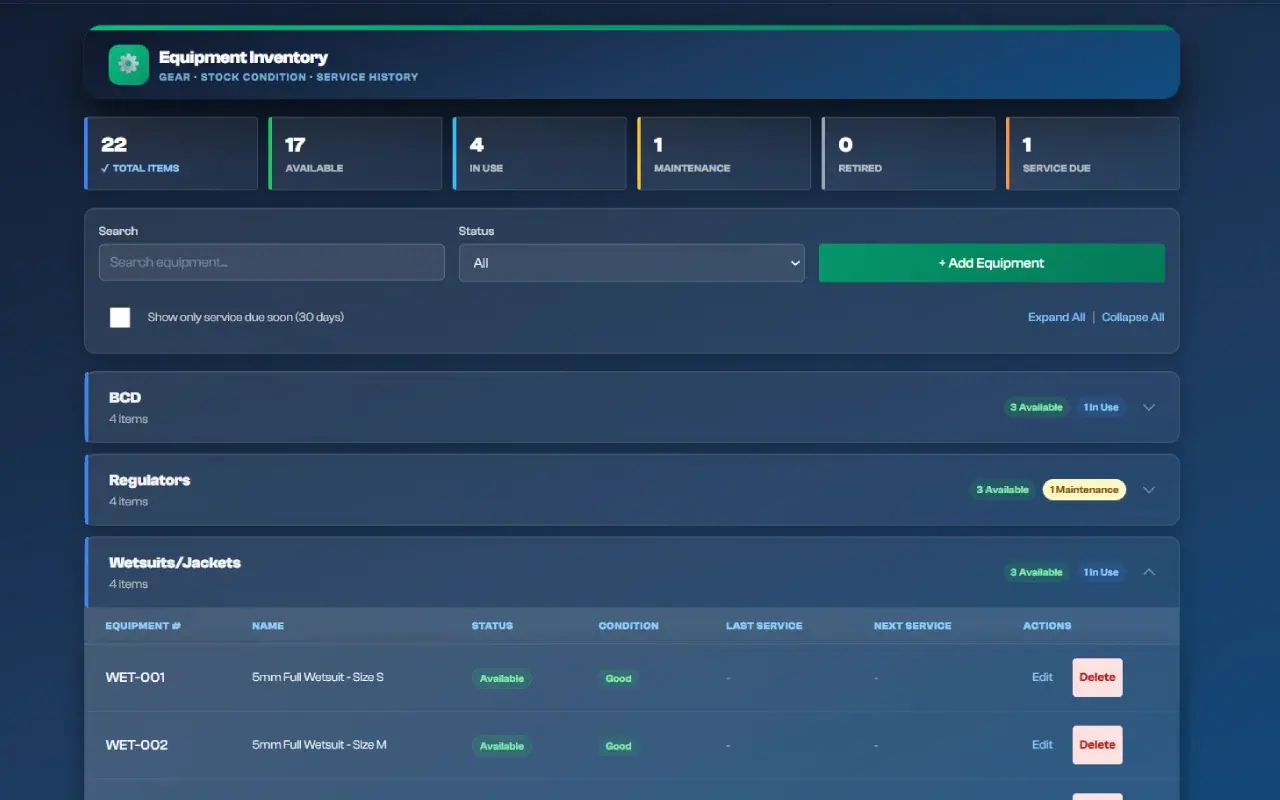Screen dimensions: 1280x800
Task: Click the 3 Available badge on BCD
Action: tap(1036, 407)
